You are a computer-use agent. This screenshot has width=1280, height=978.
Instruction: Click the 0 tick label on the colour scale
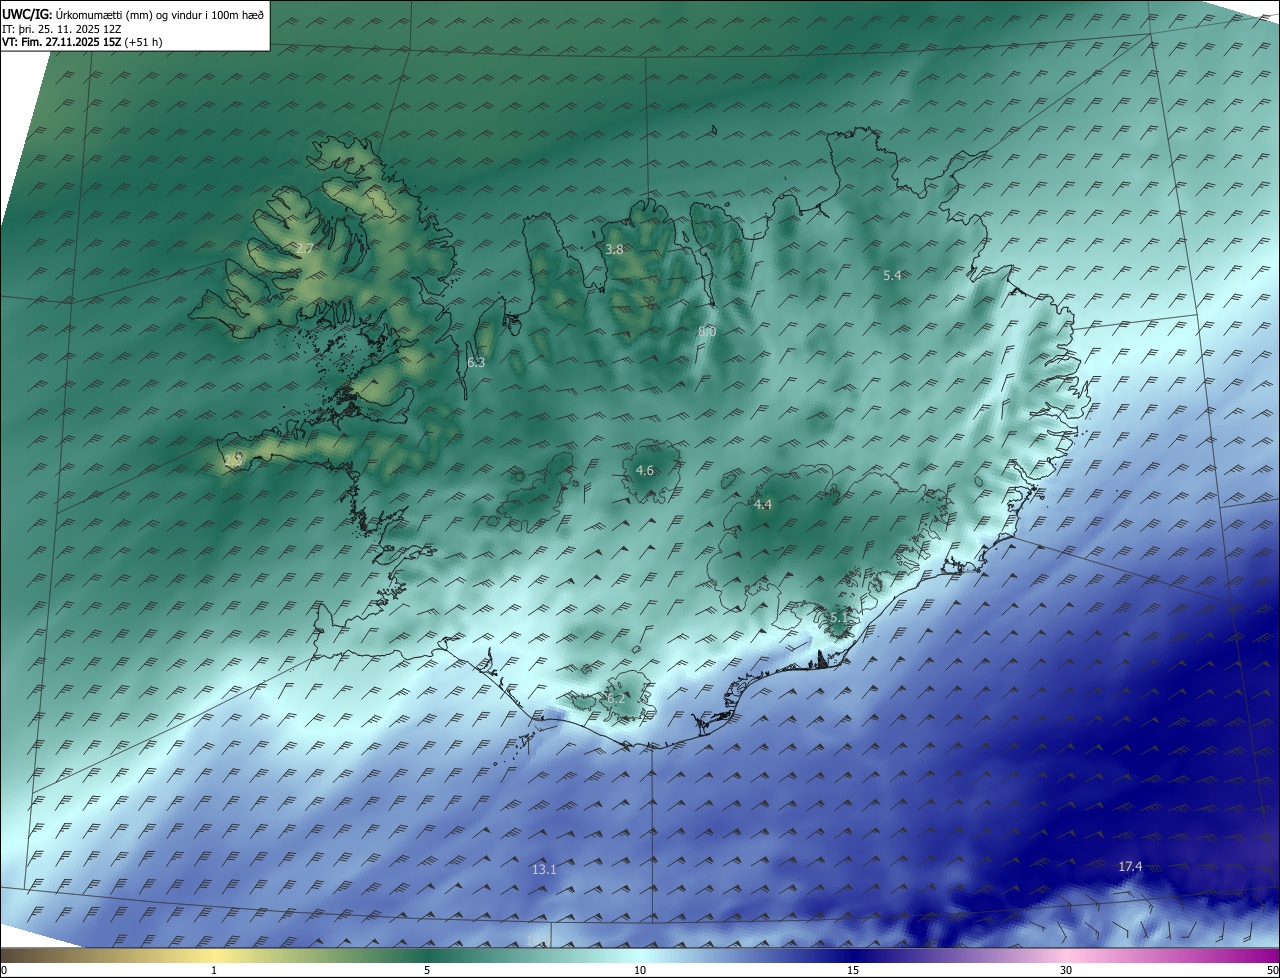pos(3,970)
